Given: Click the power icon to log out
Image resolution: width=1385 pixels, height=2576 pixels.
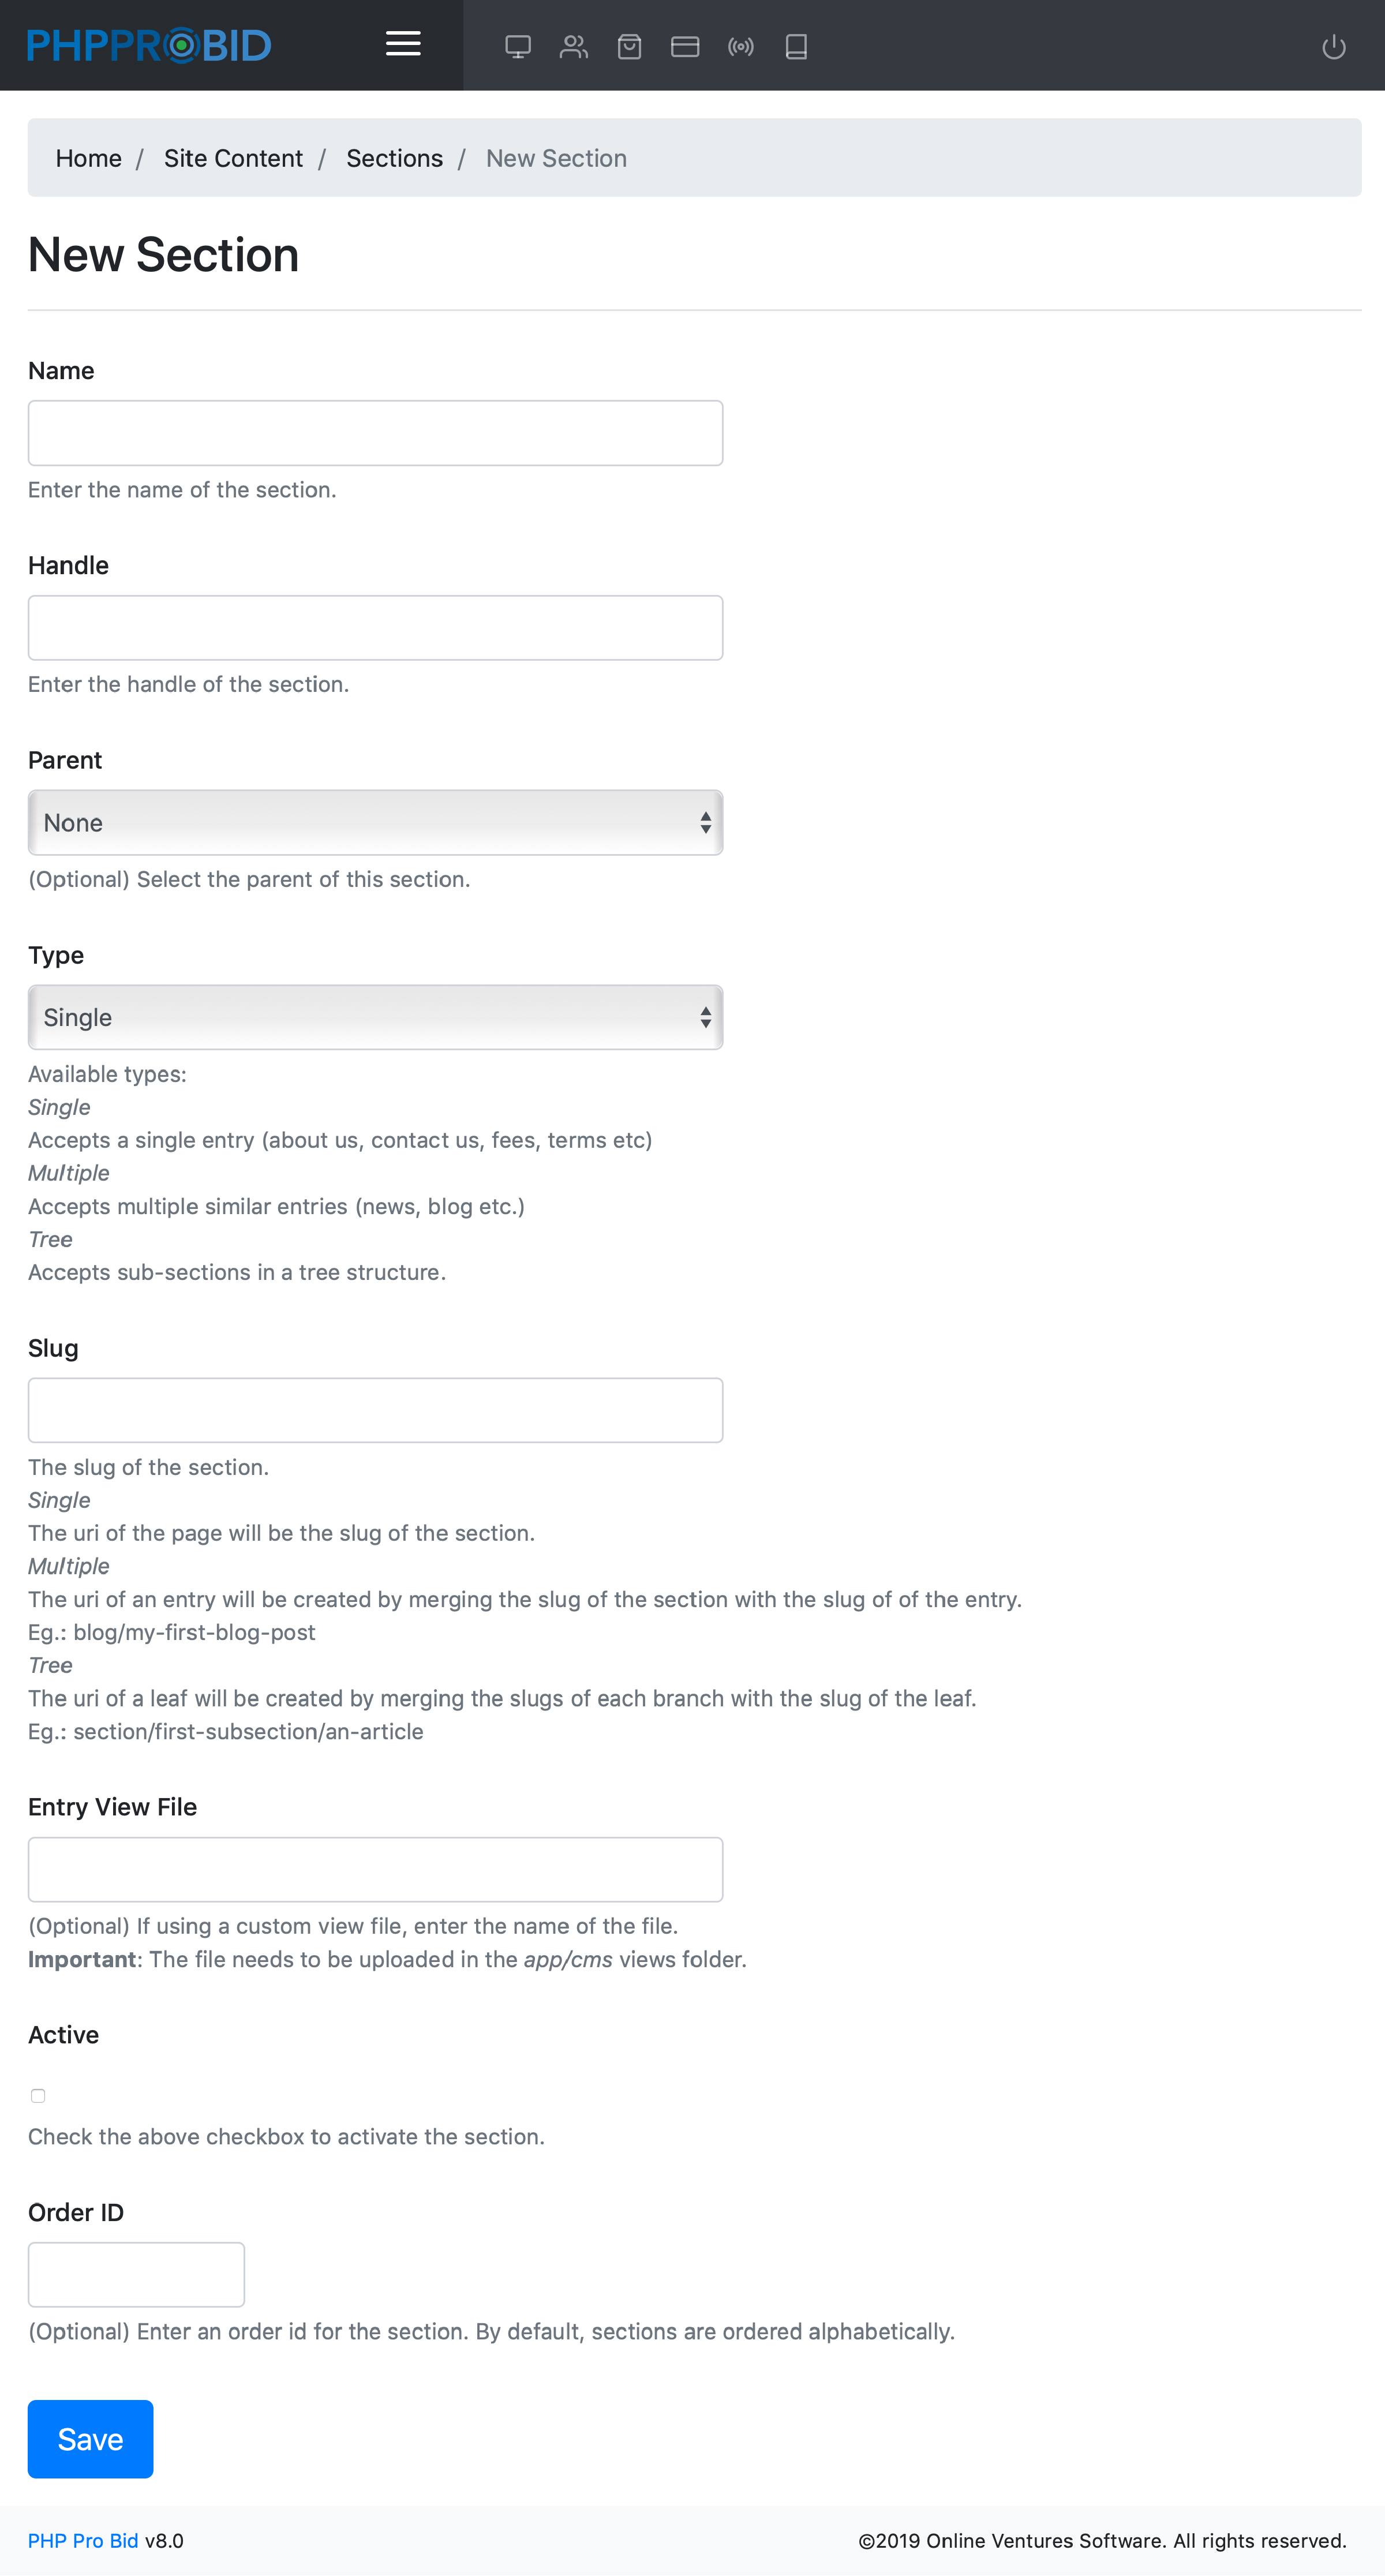Looking at the screenshot, I should [1333, 47].
